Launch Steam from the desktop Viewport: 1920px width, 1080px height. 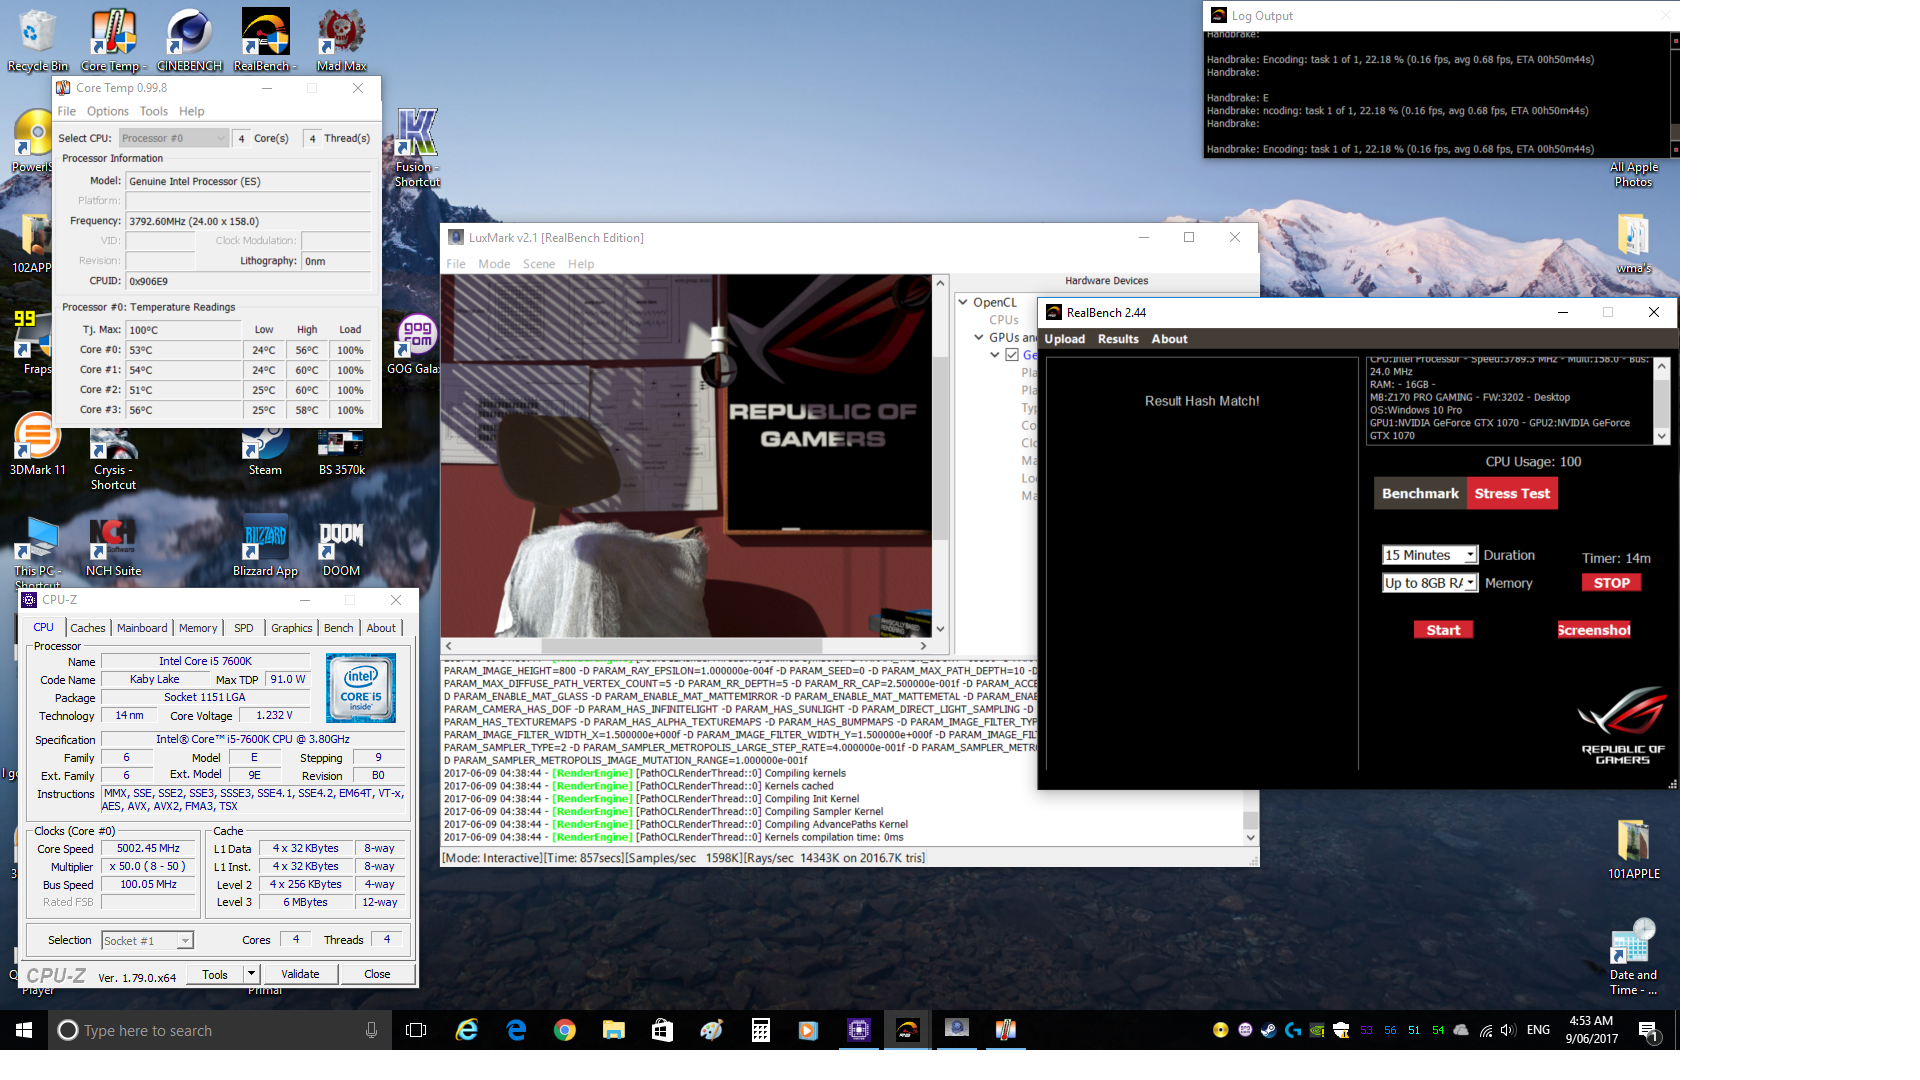tap(265, 452)
